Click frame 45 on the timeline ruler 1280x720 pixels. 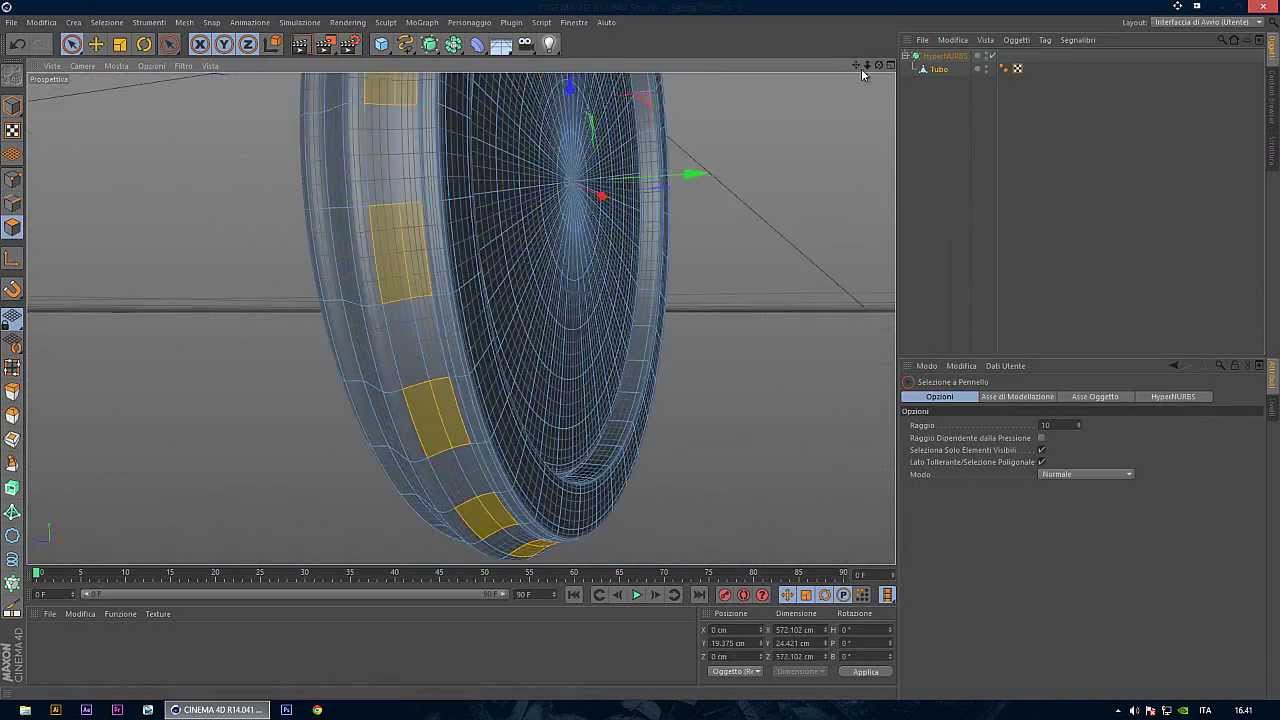coord(439,574)
